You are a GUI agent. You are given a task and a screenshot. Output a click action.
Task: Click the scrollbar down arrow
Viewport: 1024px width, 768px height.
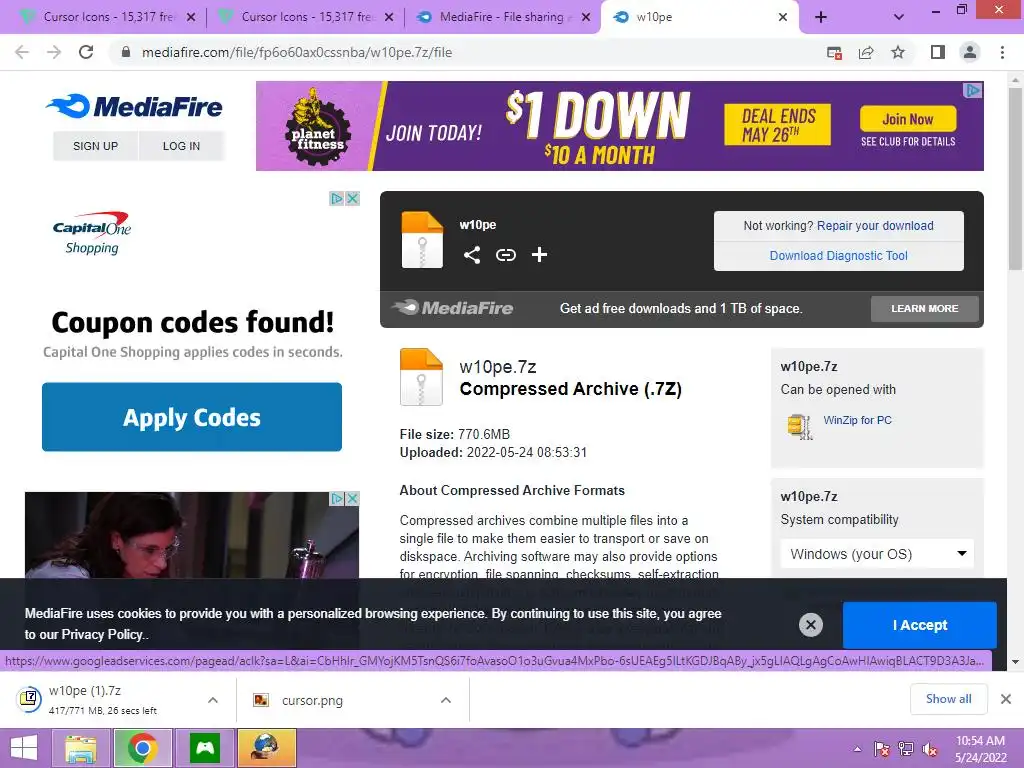(1016, 662)
